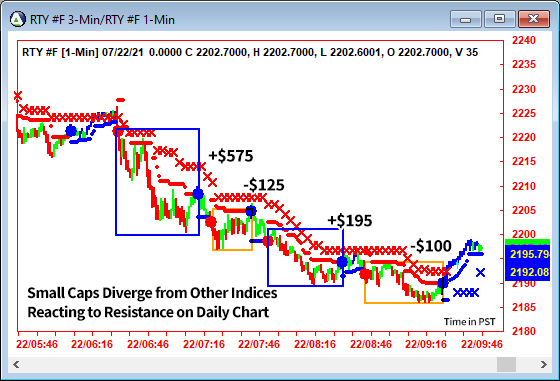Close the RTY #F chart window
The height and width of the screenshot is (381, 560).
point(534,19)
